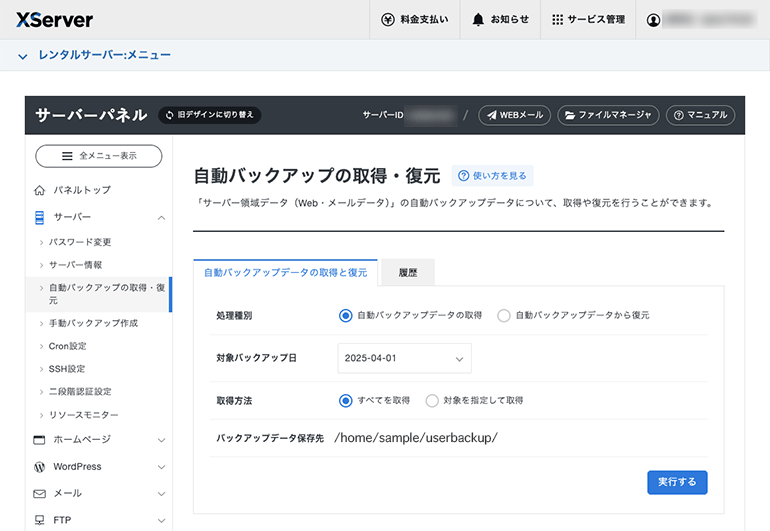The width and height of the screenshot is (770, 531).
Task: Select 自動バックアップの取得・復元 in the sidebar
Action: click(x=99, y=294)
